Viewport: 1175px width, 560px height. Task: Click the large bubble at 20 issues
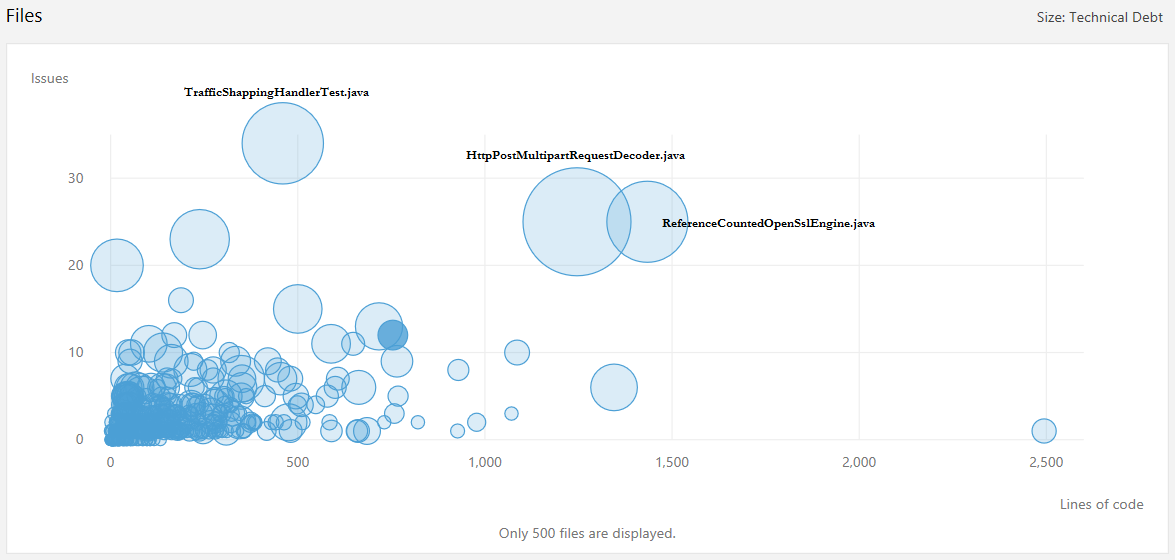click(x=117, y=265)
